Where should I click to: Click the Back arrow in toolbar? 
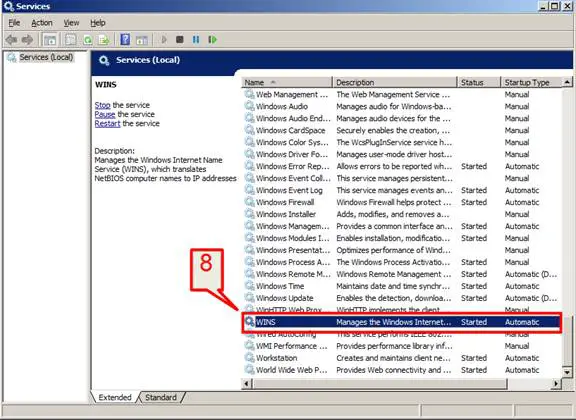pyautogui.click(x=11, y=39)
